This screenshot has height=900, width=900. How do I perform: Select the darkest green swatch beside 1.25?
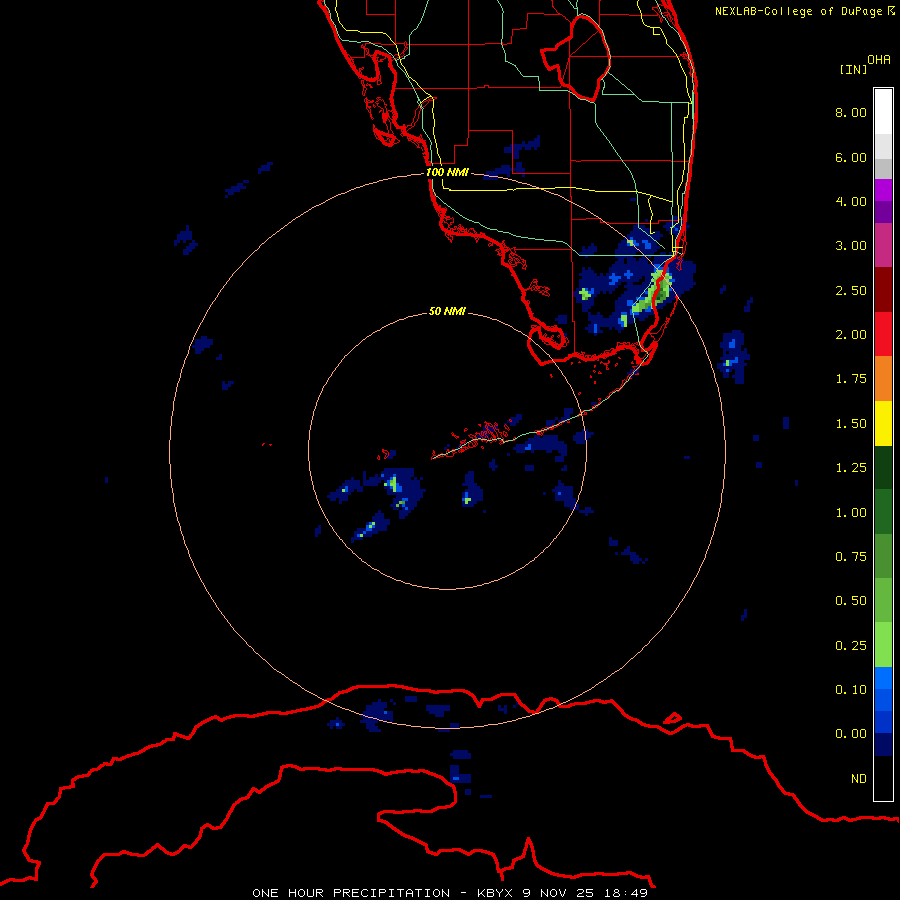pyautogui.click(x=883, y=468)
